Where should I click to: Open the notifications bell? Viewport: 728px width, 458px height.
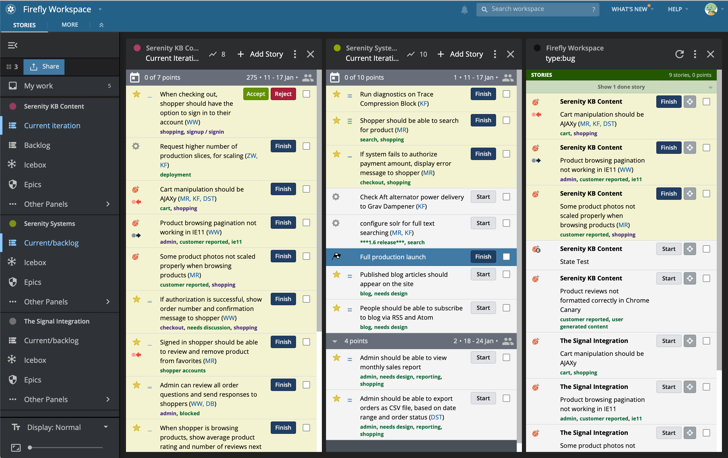click(464, 9)
